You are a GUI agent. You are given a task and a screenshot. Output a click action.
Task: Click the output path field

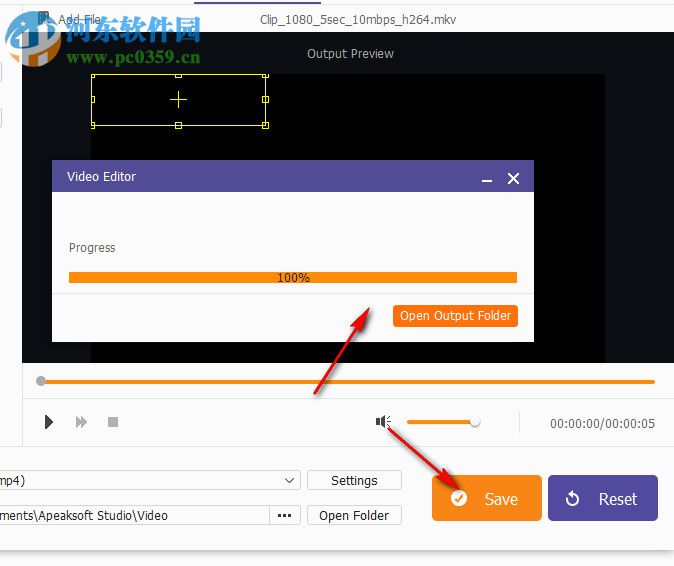pyautogui.click(x=134, y=515)
